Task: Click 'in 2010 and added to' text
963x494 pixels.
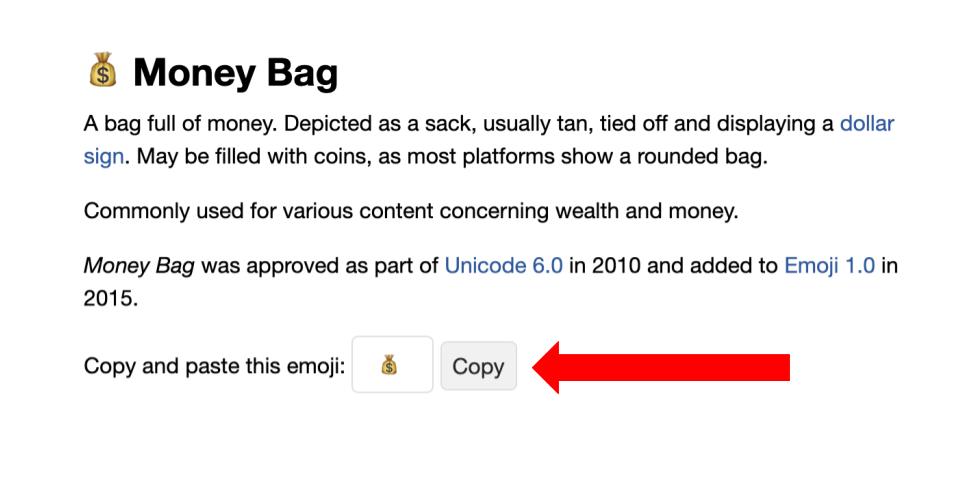Action: click(x=674, y=265)
